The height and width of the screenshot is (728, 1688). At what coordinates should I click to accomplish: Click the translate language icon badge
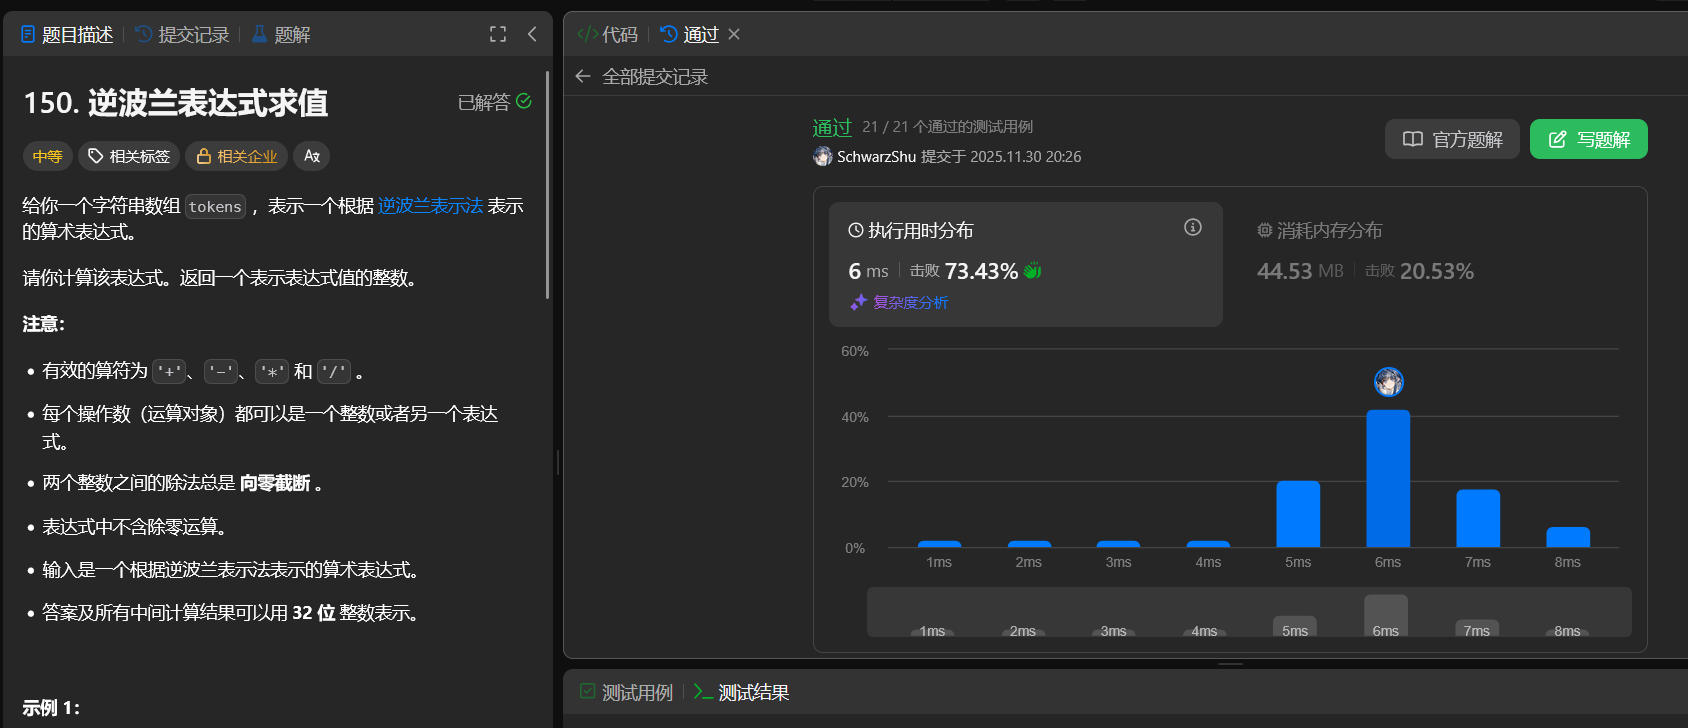[312, 156]
